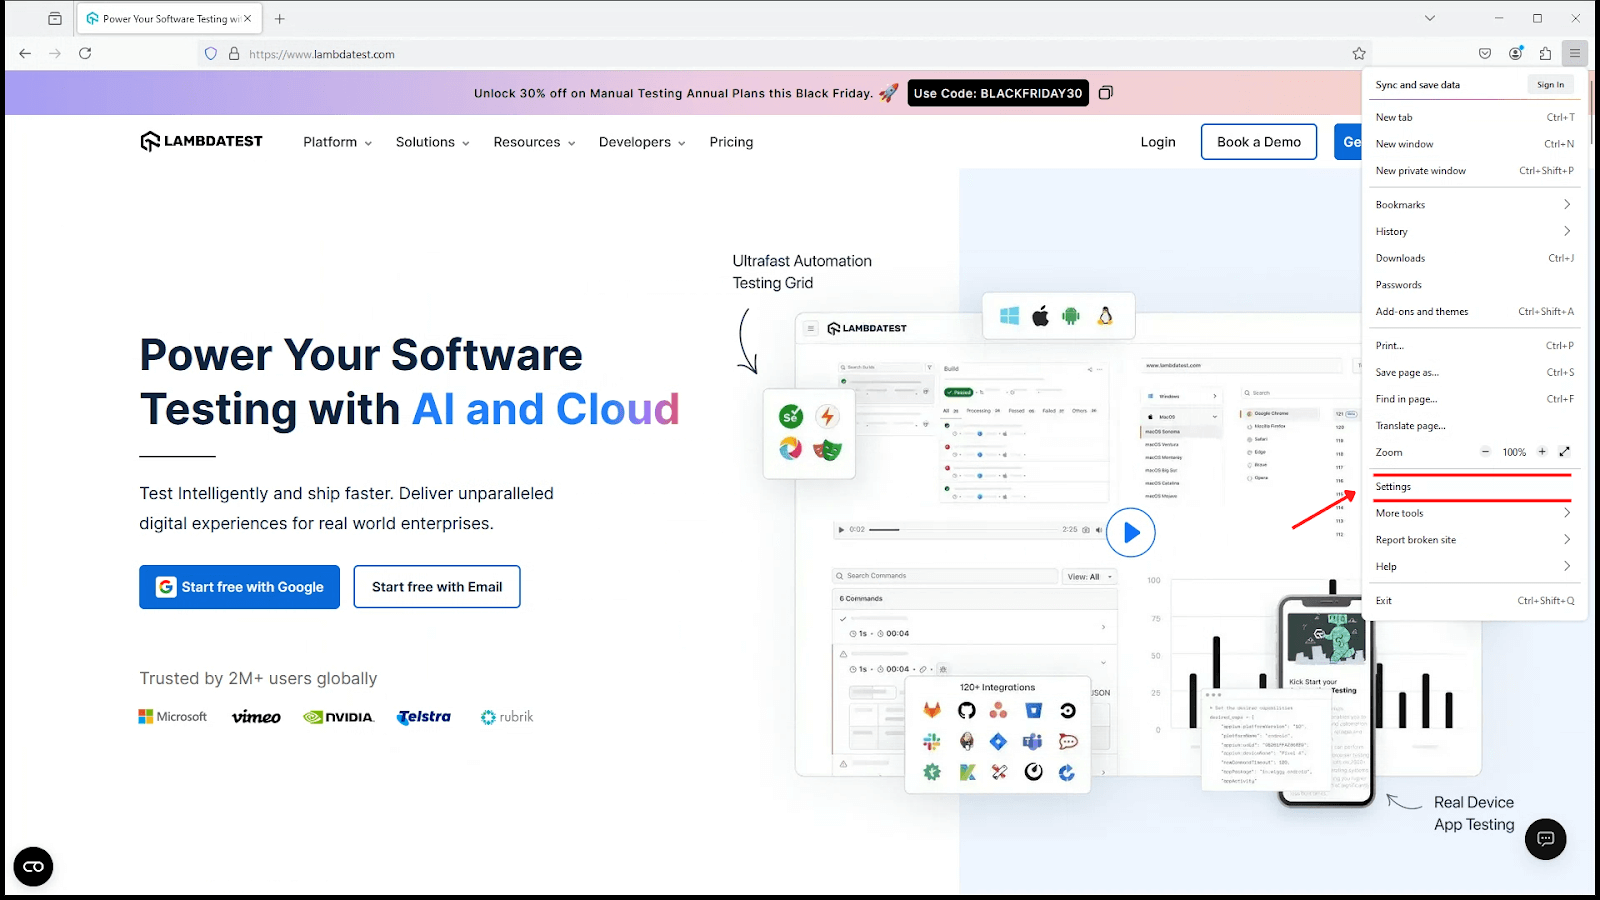Click the LambdaTest logo

point(202,141)
